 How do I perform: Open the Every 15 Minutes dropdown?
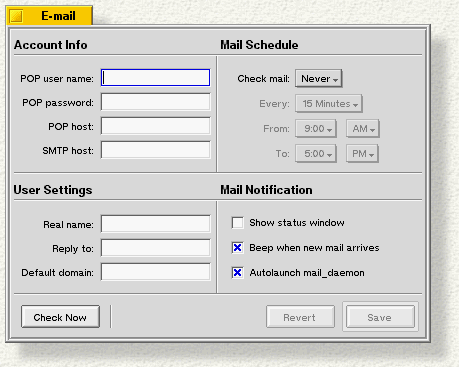[329, 104]
